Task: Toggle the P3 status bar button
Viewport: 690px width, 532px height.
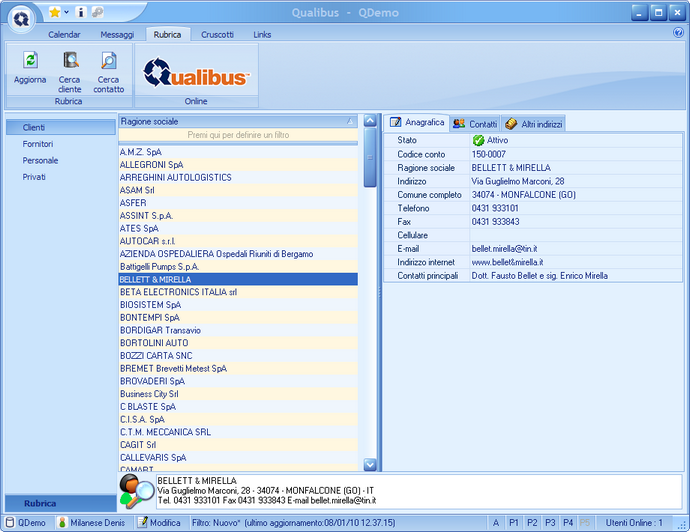Action: click(550, 523)
